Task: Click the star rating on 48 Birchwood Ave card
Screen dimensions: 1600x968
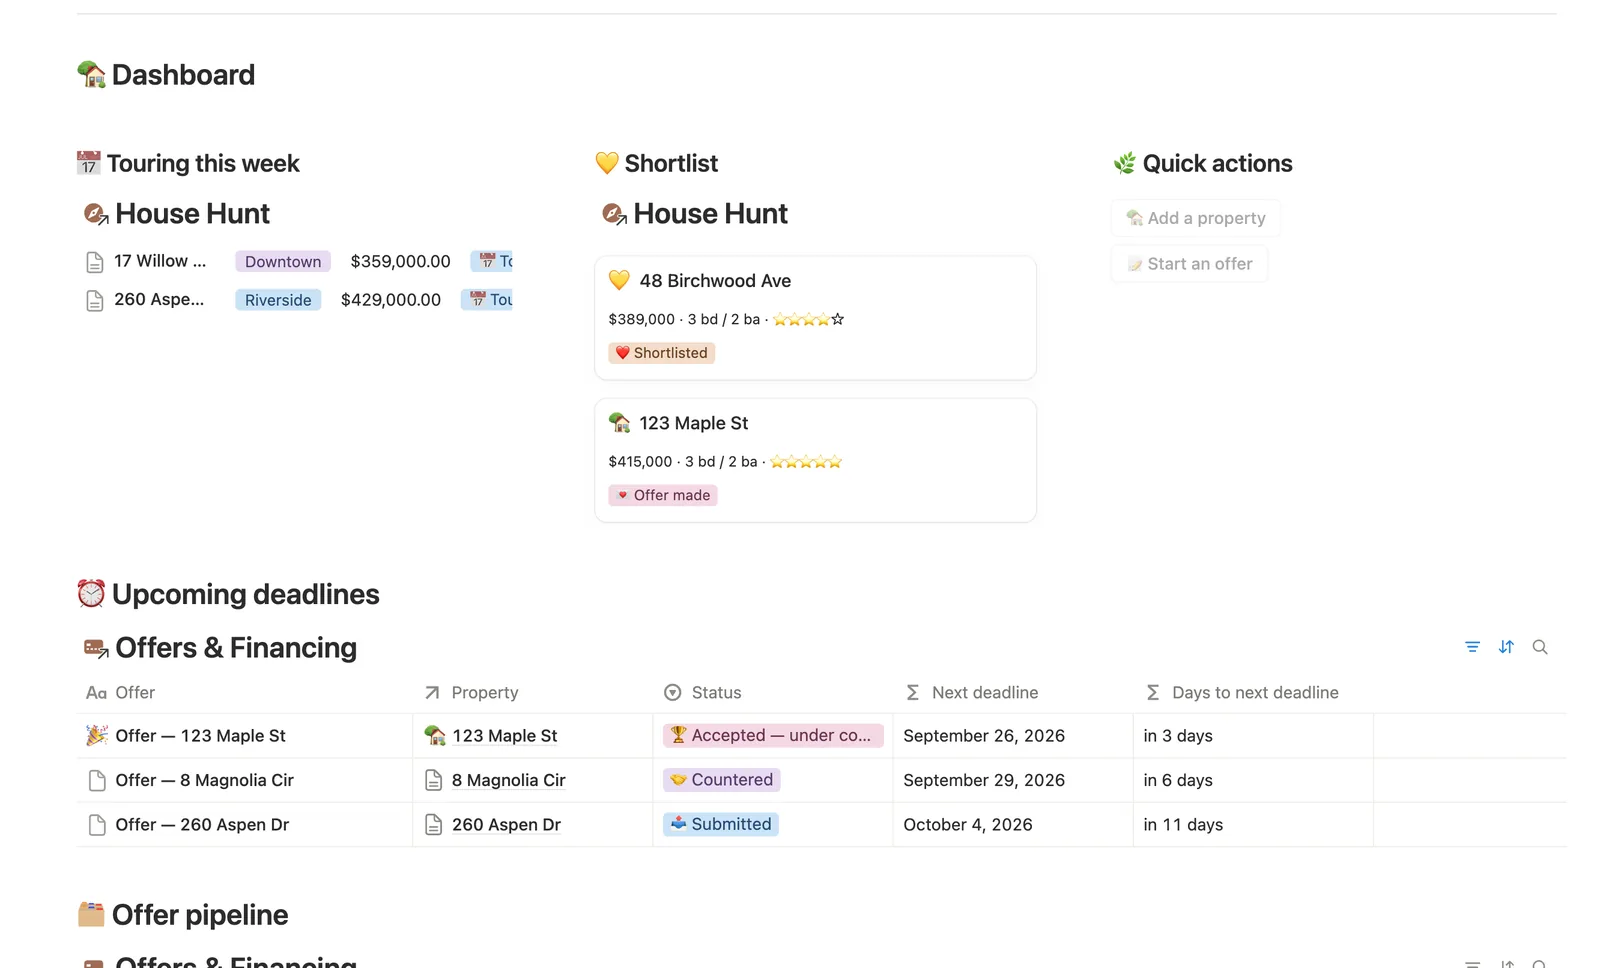Action: pos(808,319)
